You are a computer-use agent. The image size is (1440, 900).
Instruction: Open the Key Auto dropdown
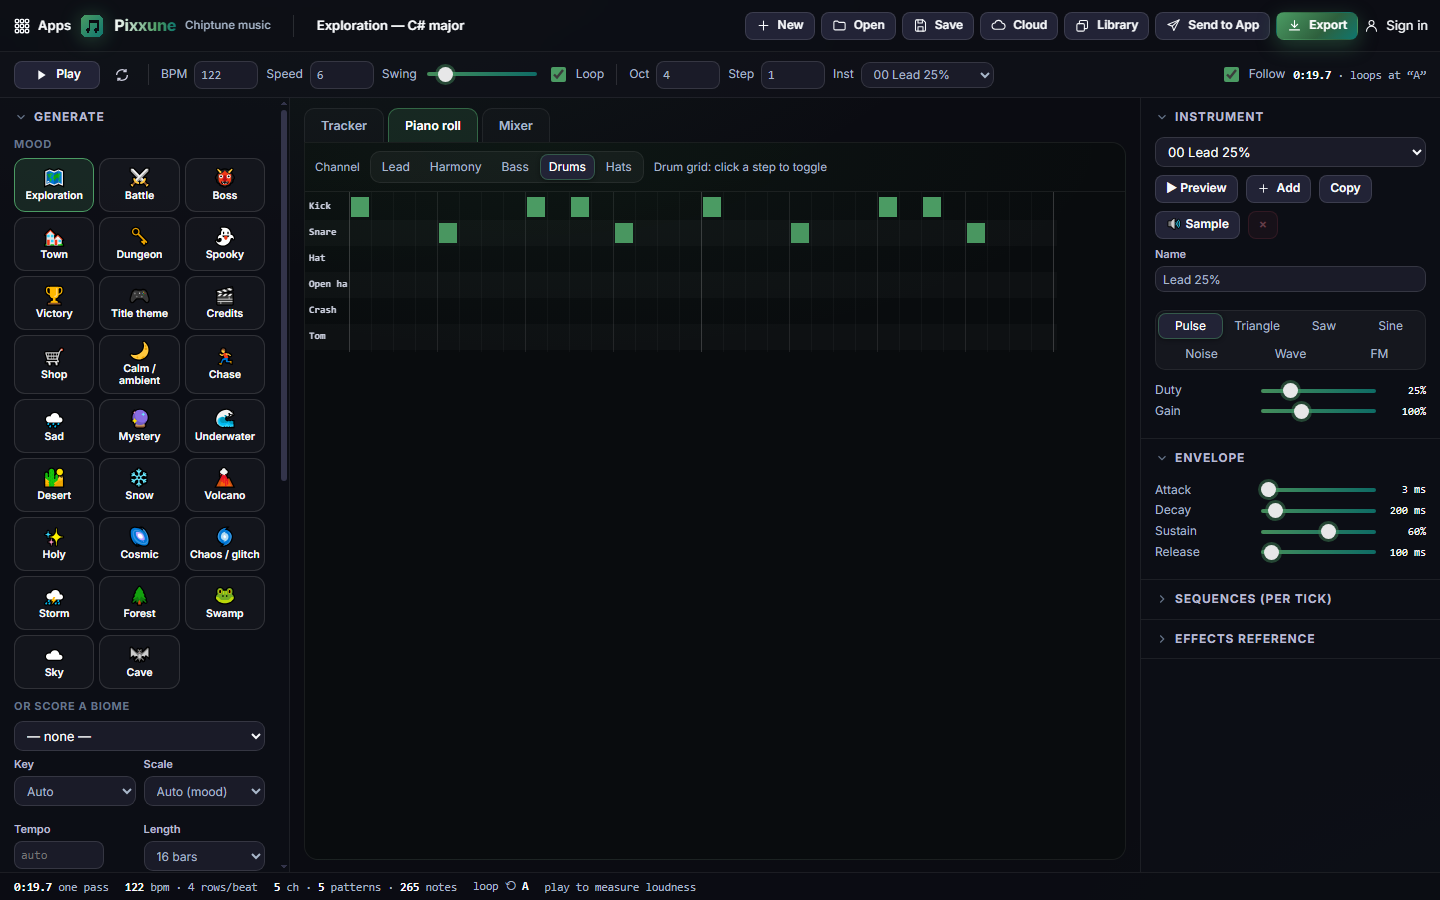point(75,791)
